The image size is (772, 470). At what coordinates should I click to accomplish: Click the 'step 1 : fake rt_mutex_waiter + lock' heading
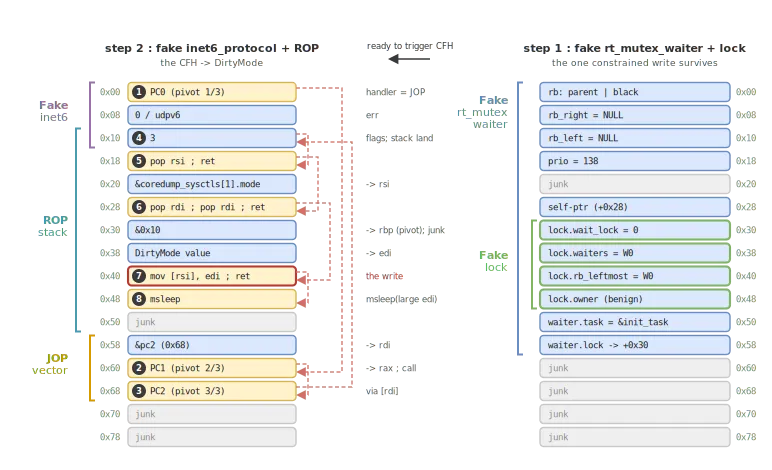tap(634, 48)
